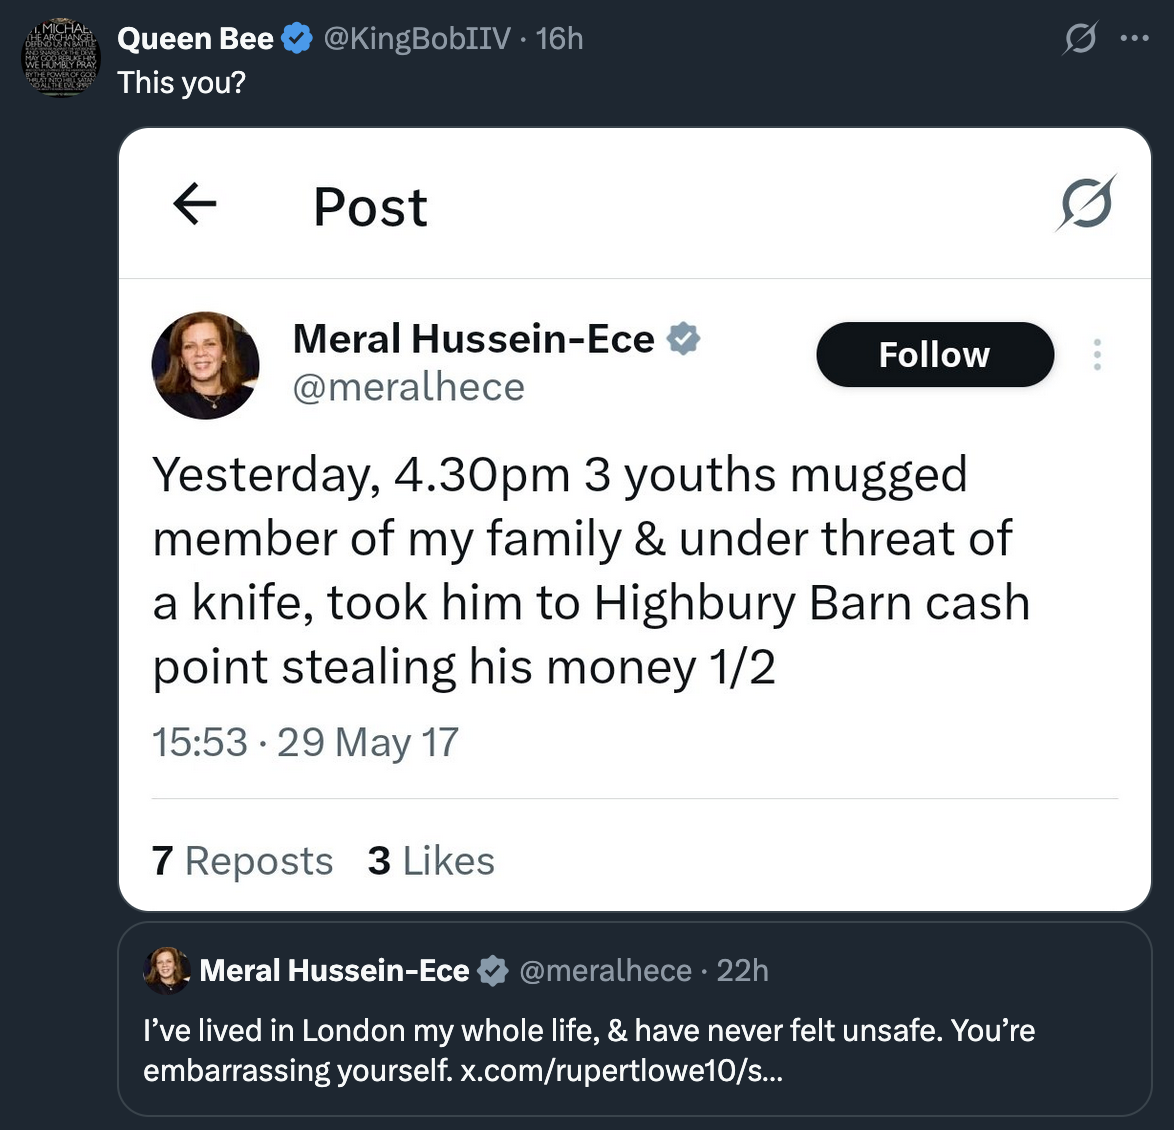Click the @meralhece handle under the name
This screenshot has height=1130, width=1174.
409,387
